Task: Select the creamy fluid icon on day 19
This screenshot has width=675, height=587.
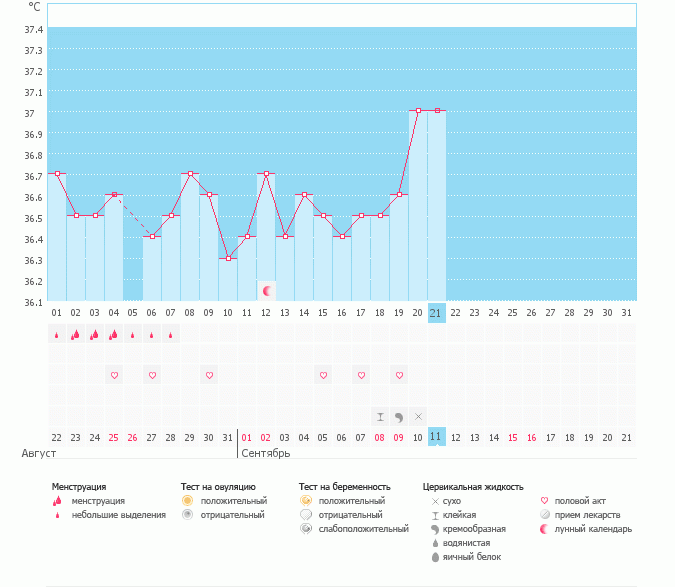Action: click(x=399, y=416)
